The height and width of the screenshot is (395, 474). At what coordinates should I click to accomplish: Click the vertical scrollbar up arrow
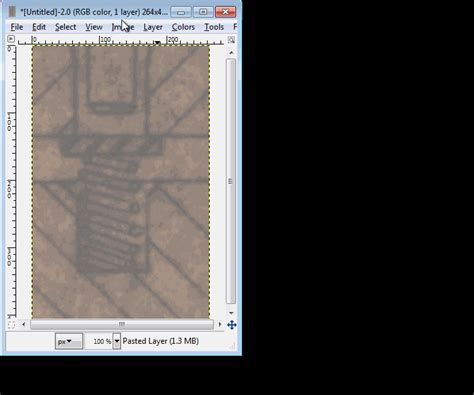(x=231, y=52)
